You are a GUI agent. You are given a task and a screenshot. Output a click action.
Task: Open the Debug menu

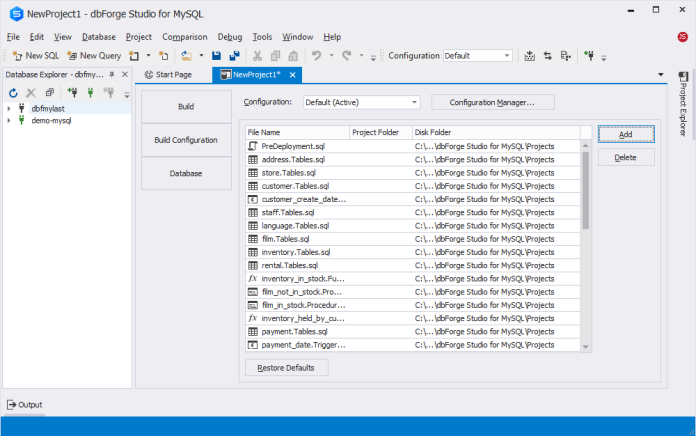(230, 37)
